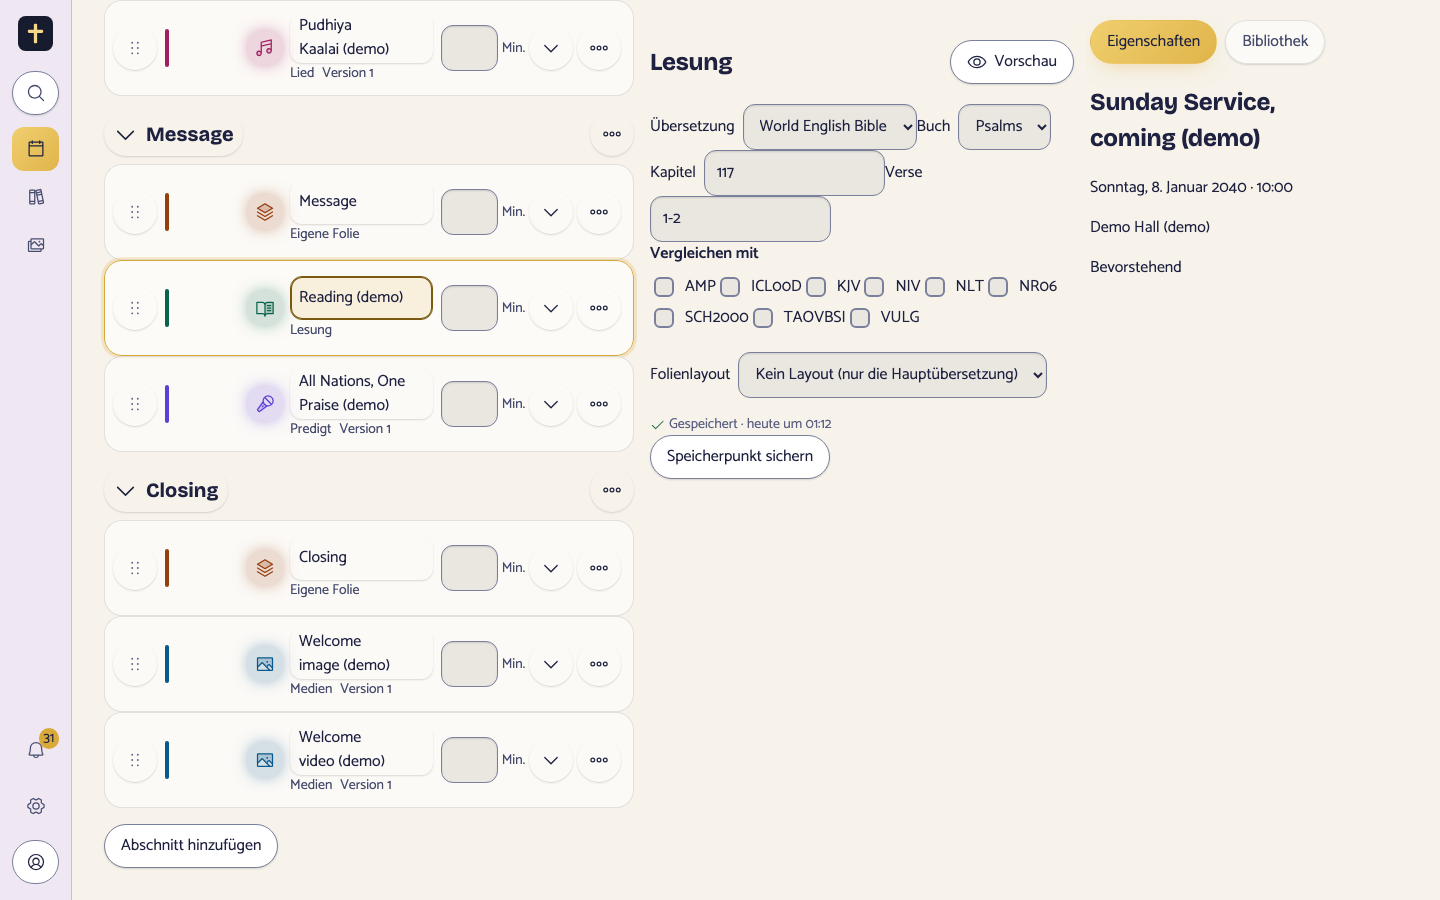Click the book icon of Reading (demo)
The width and height of the screenshot is (1440, 900).
coord(265,308)
